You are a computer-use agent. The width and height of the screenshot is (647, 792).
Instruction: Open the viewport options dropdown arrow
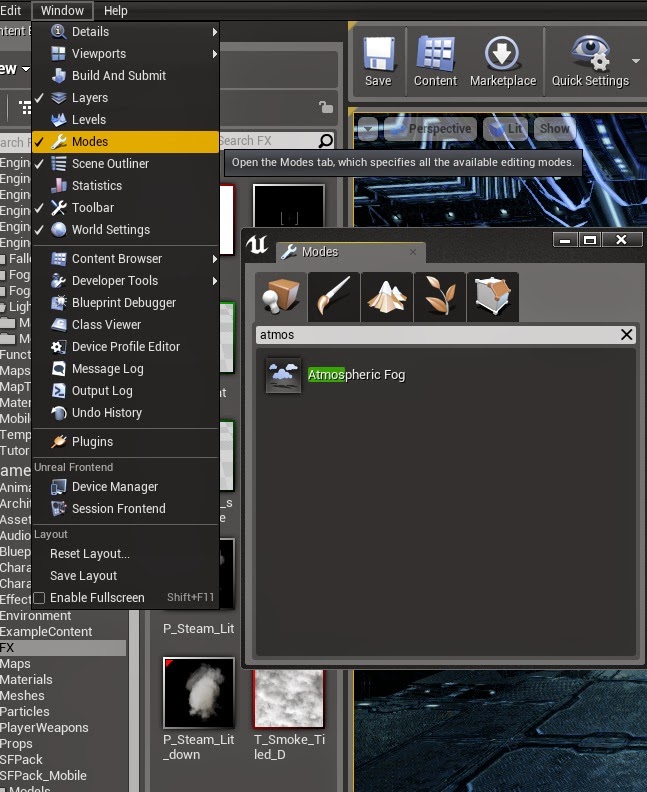368,129
